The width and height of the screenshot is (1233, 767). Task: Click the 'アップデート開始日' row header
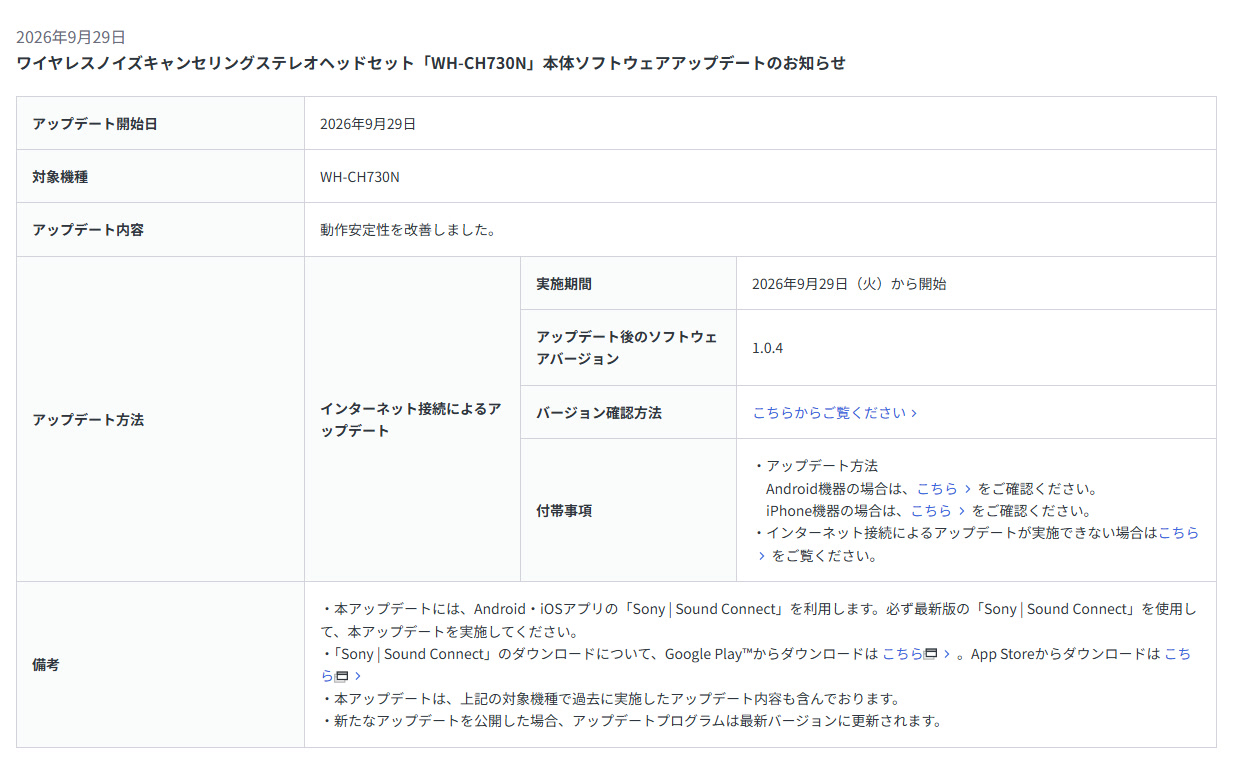point(160,124)
